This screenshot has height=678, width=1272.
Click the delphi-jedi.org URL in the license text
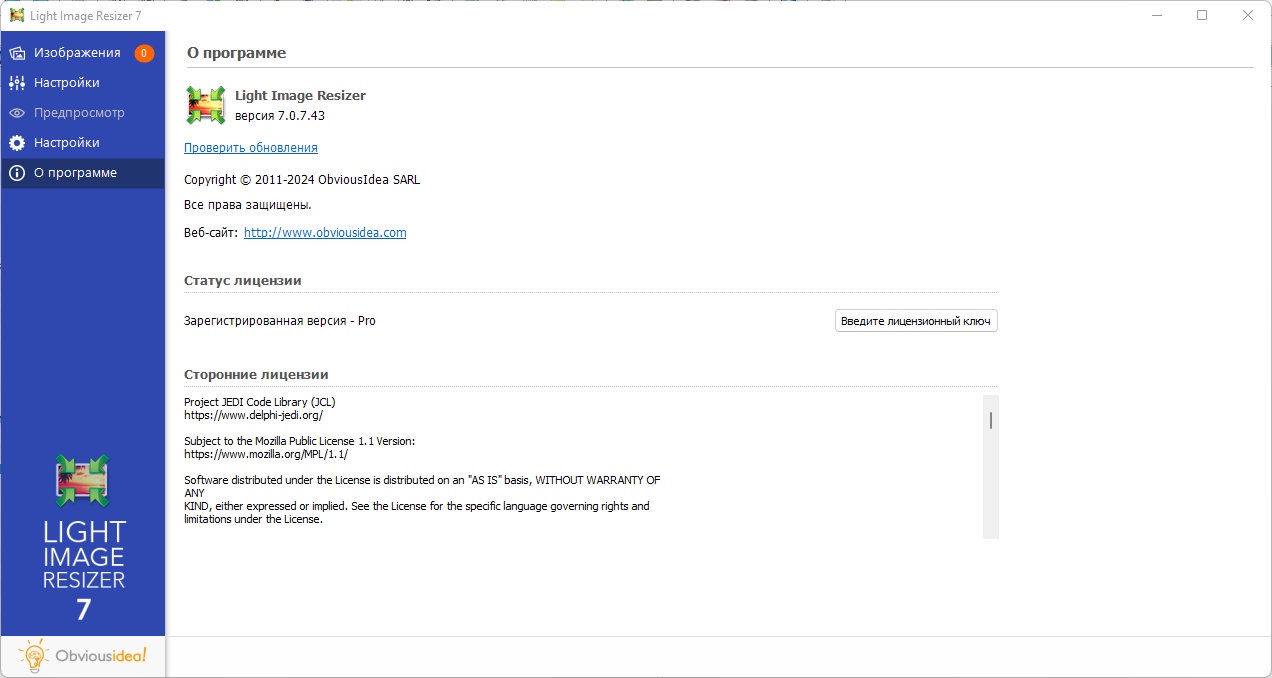point(253,415)
